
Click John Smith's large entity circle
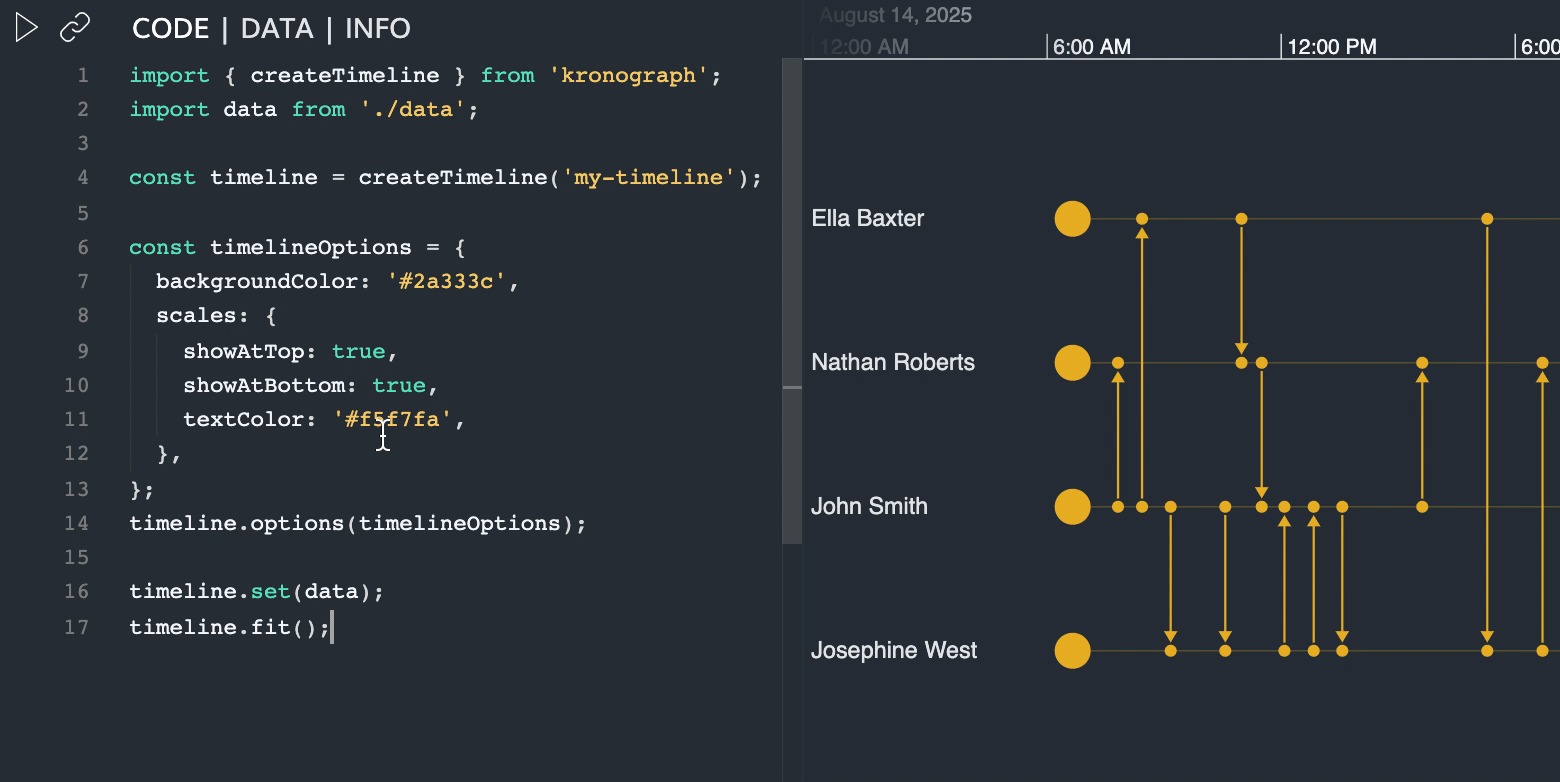click(1072, 507)
